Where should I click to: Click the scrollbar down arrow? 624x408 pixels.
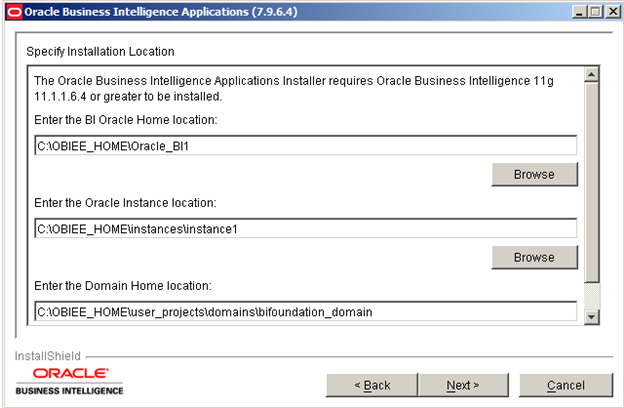(x=592, y=317)
